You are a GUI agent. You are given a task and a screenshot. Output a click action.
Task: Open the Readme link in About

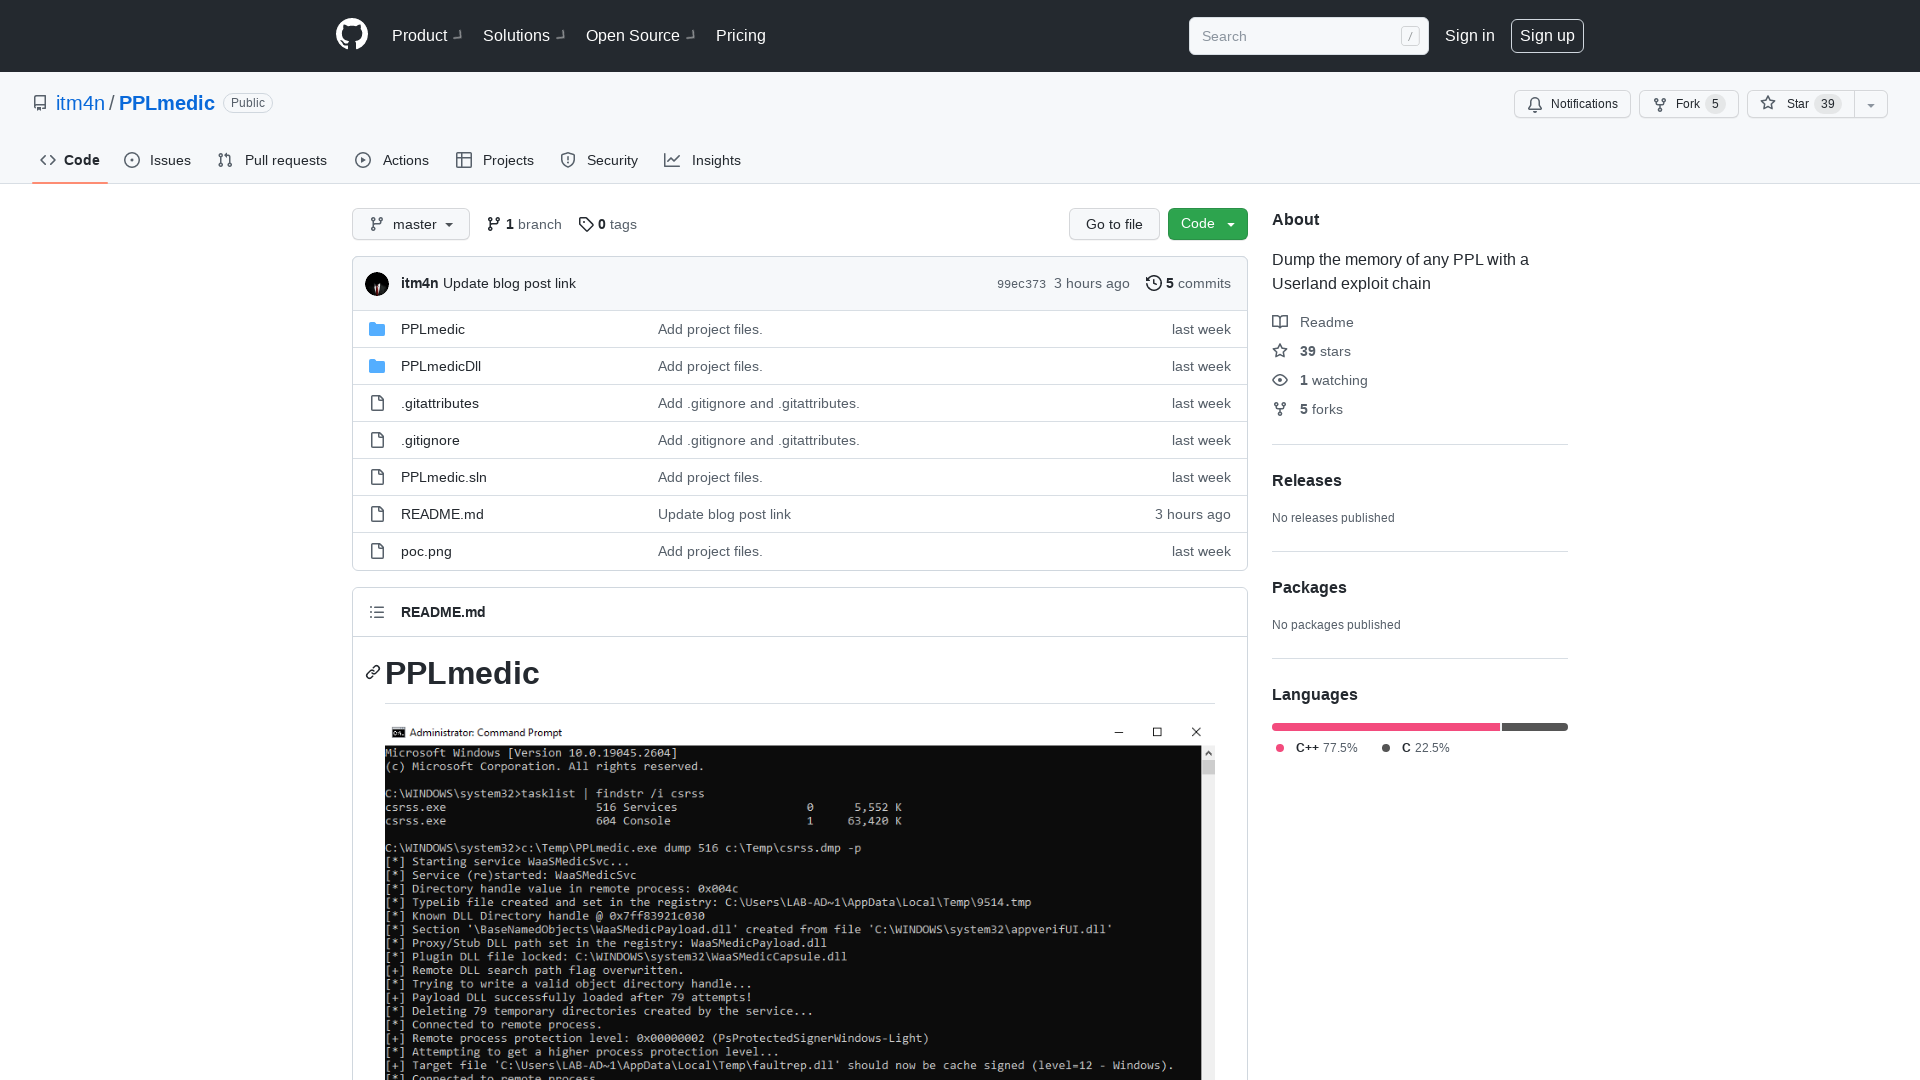point(1327,320)
